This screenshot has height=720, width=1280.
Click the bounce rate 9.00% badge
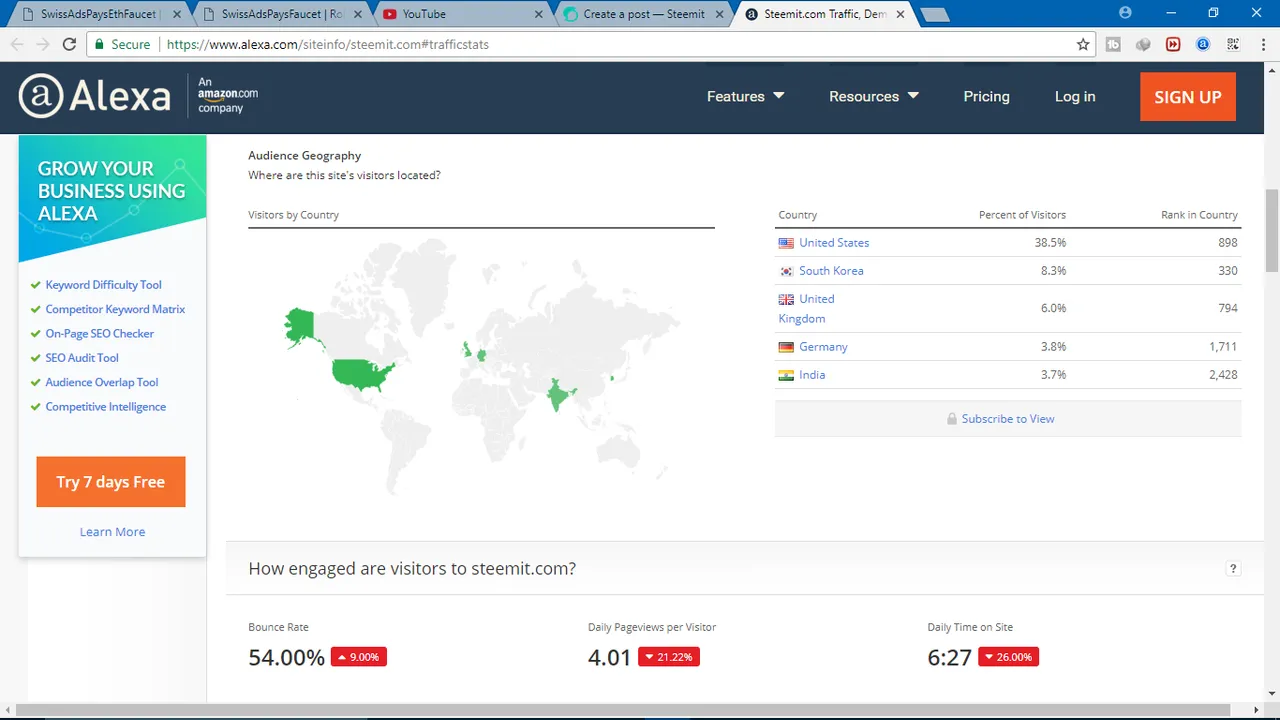(358, 657)
